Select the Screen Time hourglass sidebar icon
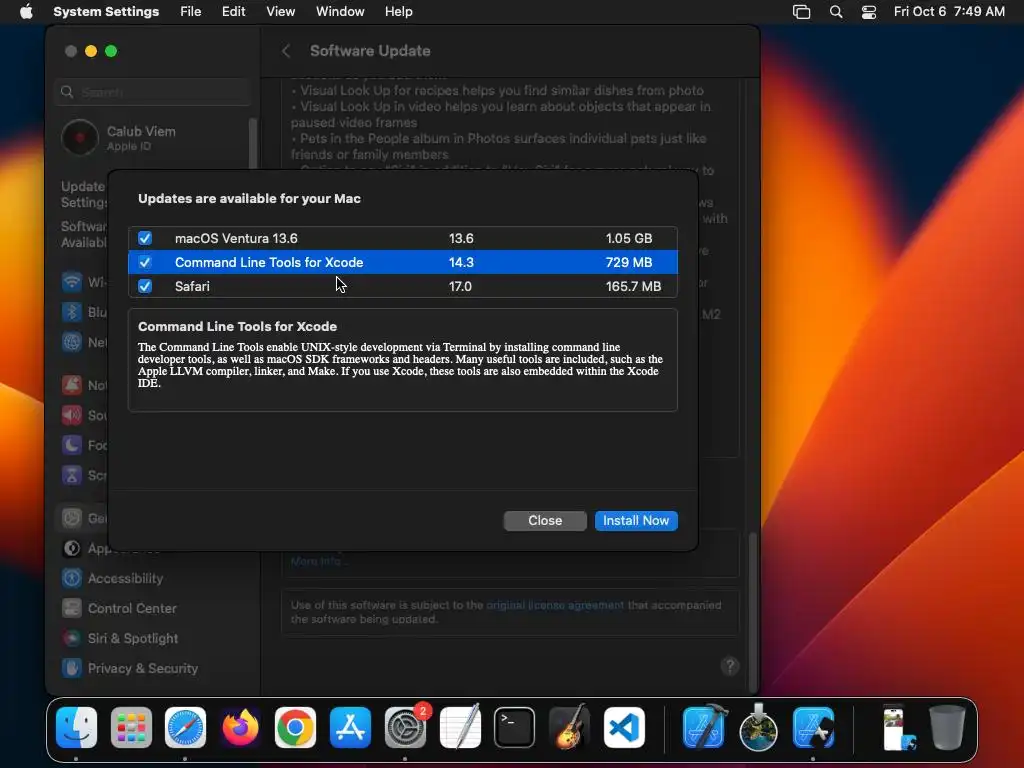 point(72,475)
